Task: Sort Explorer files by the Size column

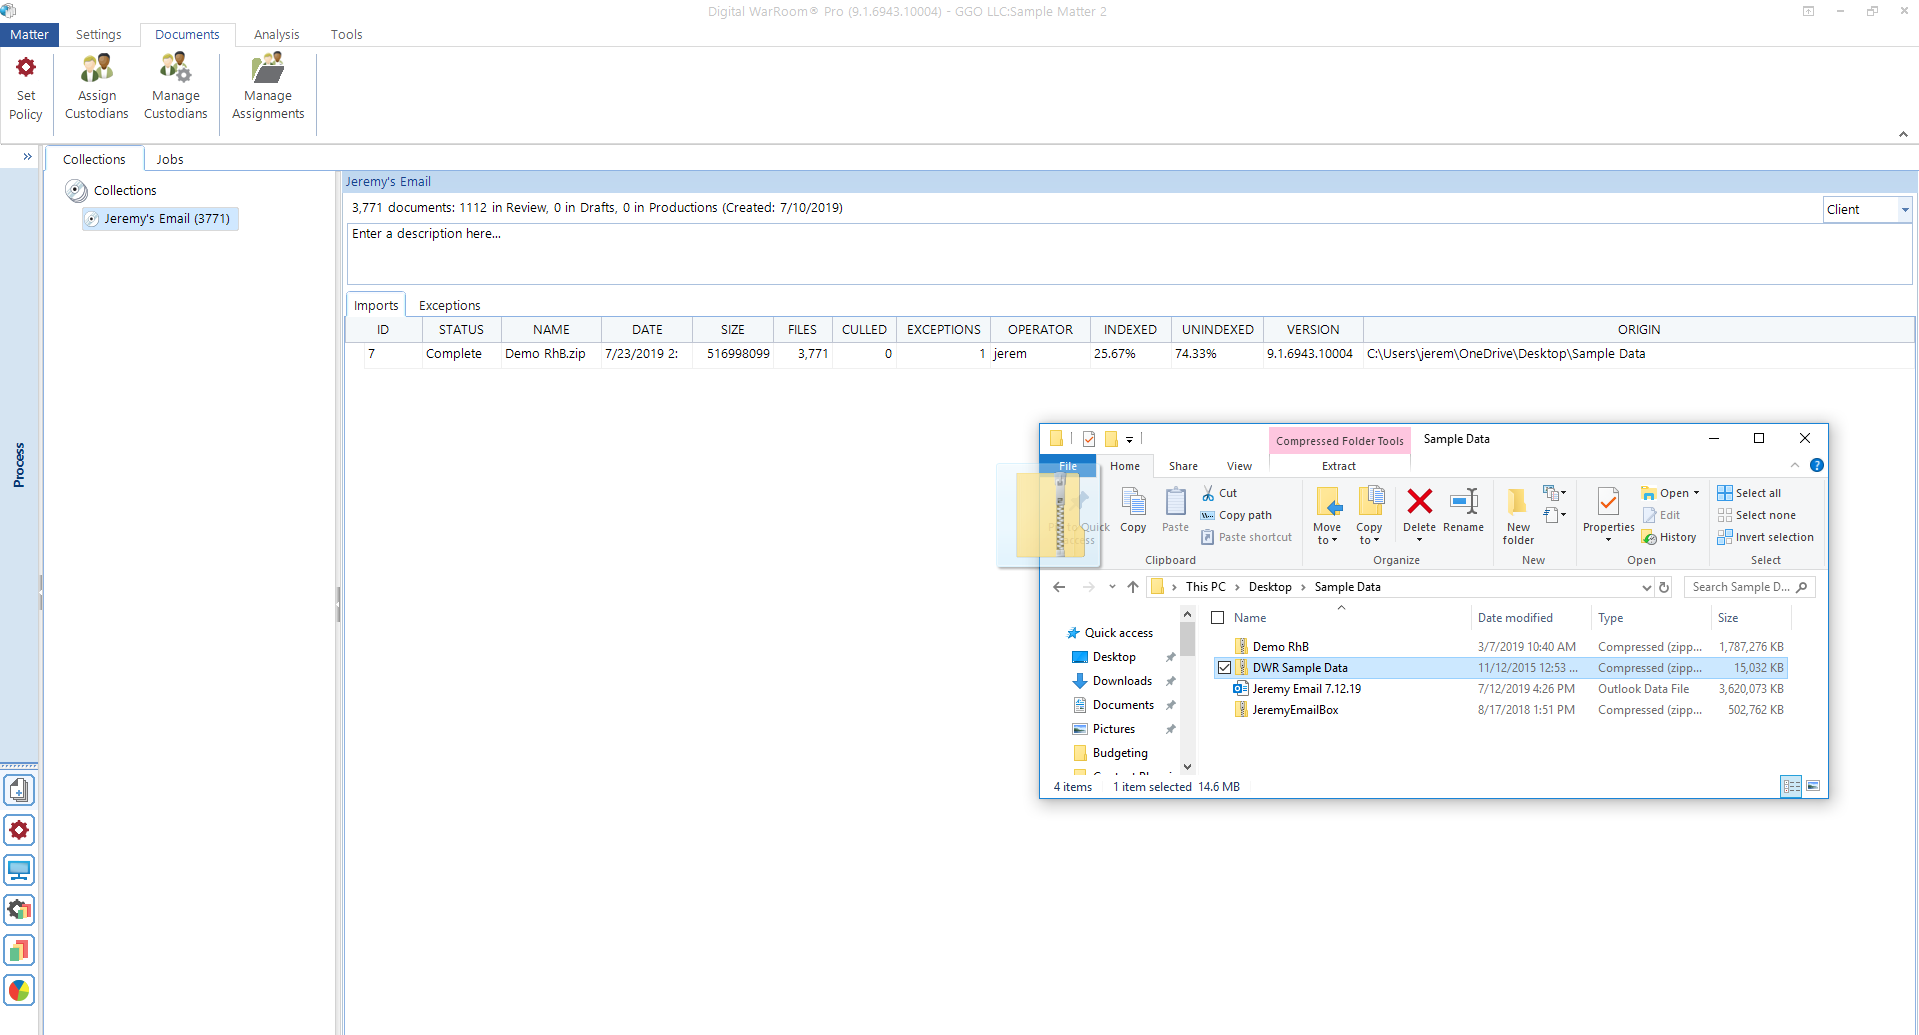Action: 1728,618
